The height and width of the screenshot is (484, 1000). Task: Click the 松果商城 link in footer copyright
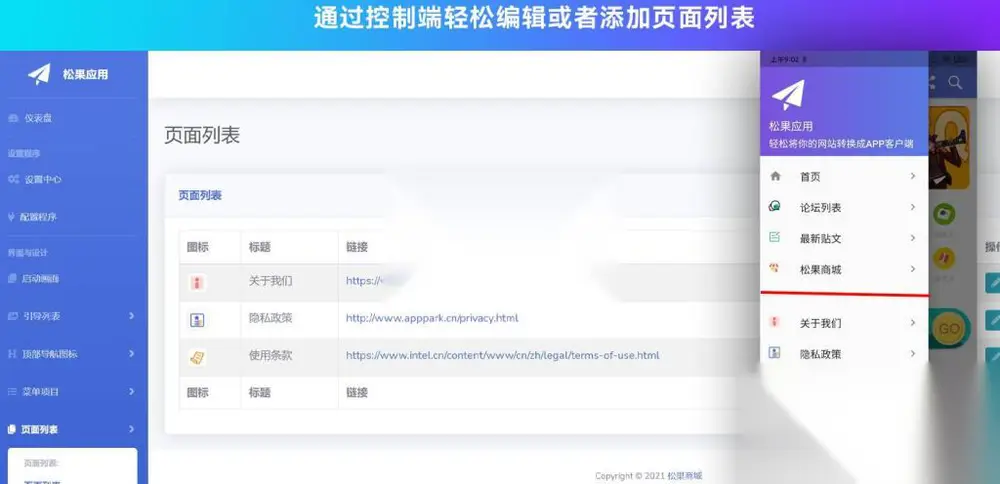(x=684, y=476)
